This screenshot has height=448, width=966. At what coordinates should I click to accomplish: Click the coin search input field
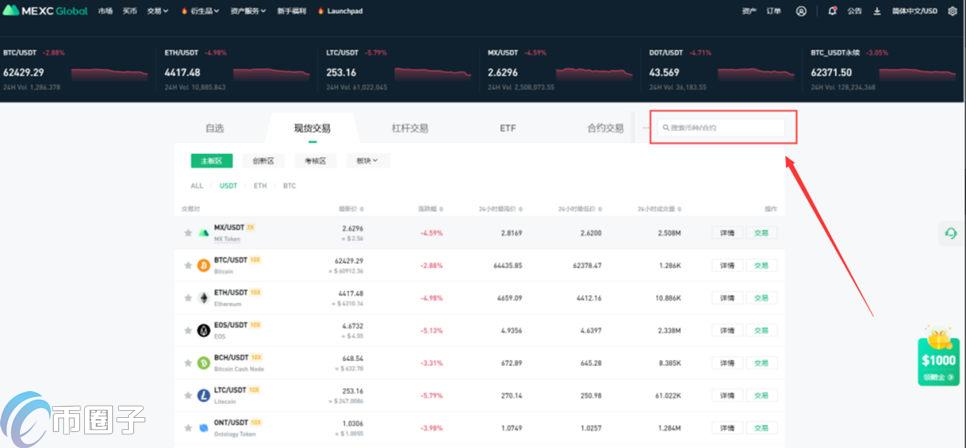[721, 128]
